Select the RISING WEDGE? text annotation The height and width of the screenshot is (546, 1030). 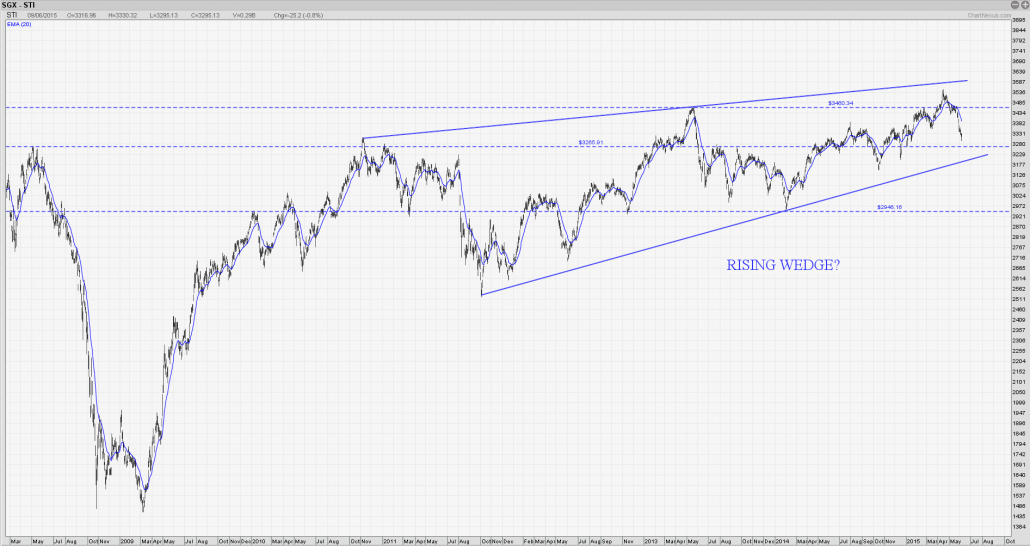(x=783, y=267)
